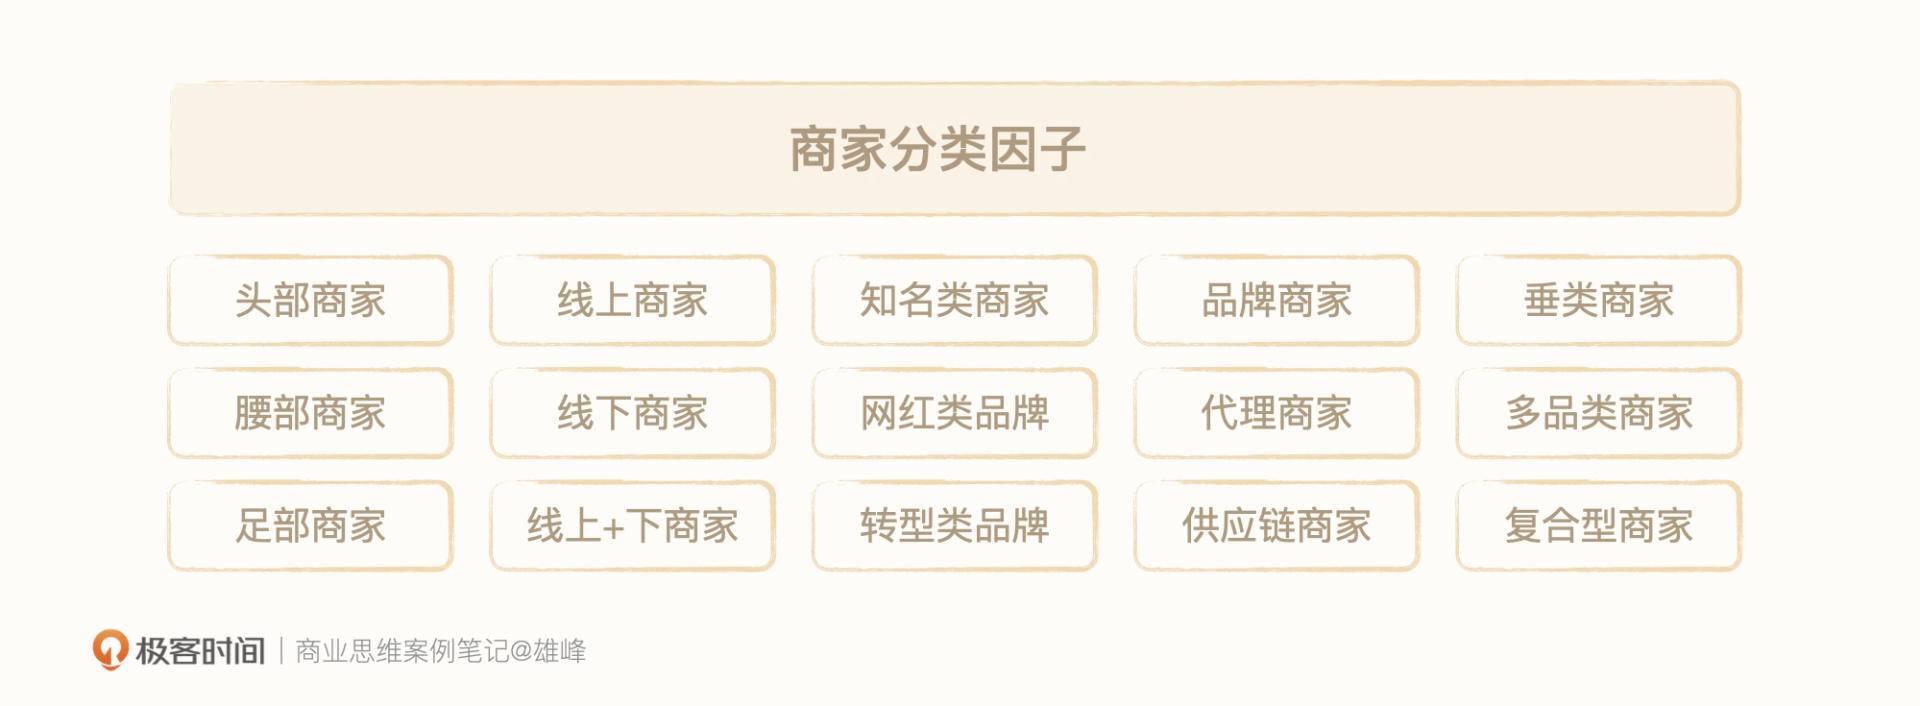Click the 商业思维案例笔记@雄峰 caption
This screenshot has height=706, width=1920.
click(441, 651)
